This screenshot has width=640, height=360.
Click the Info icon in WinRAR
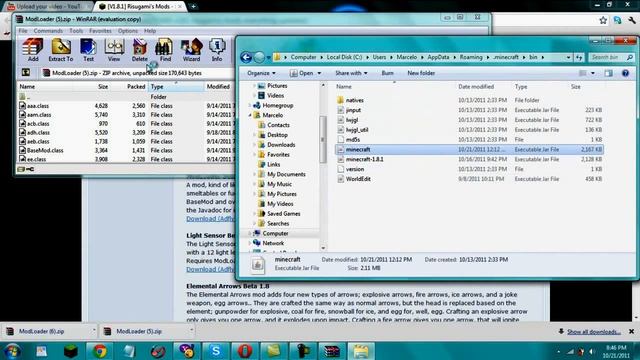coord(217,50)
